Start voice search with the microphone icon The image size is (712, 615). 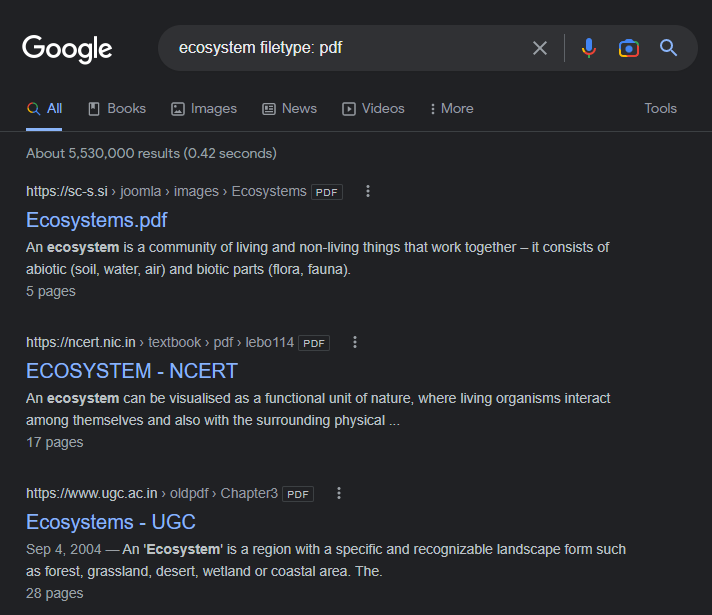(x=588, y=48)
